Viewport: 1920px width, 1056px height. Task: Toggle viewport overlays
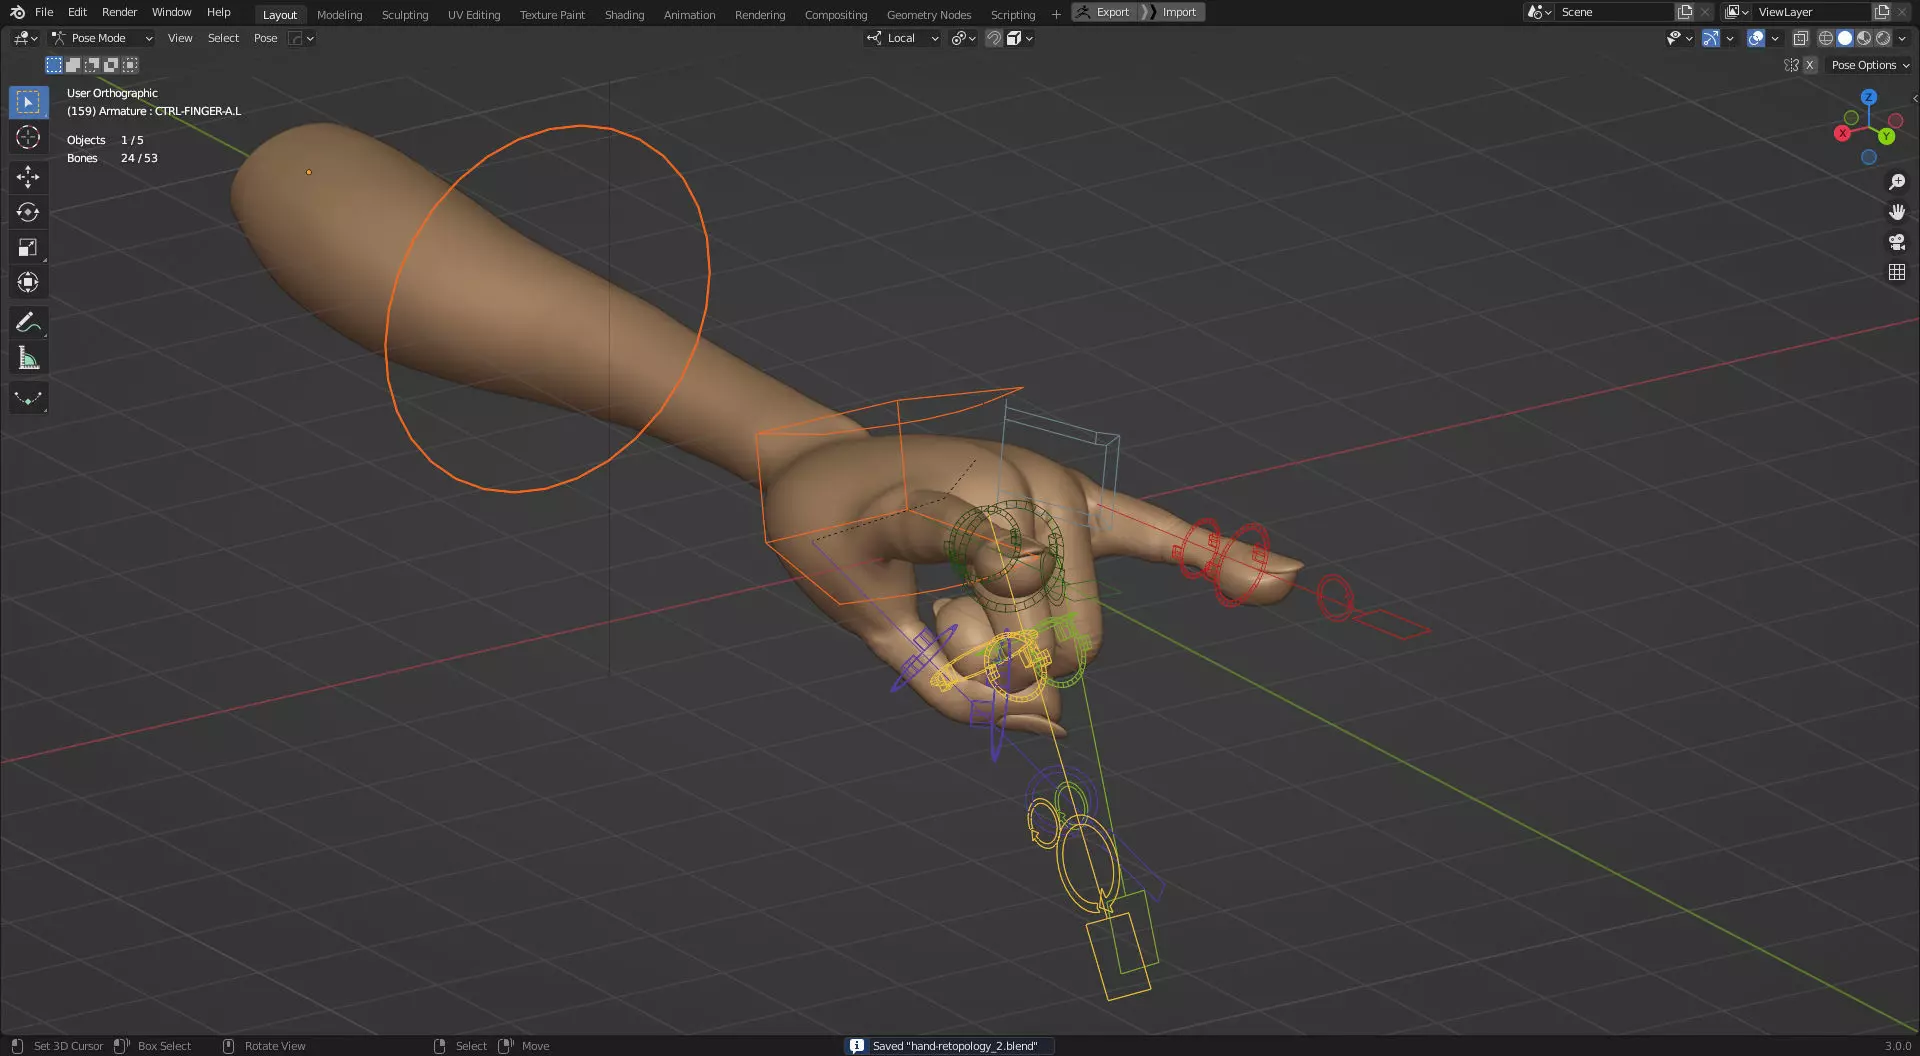(1756, 38)
